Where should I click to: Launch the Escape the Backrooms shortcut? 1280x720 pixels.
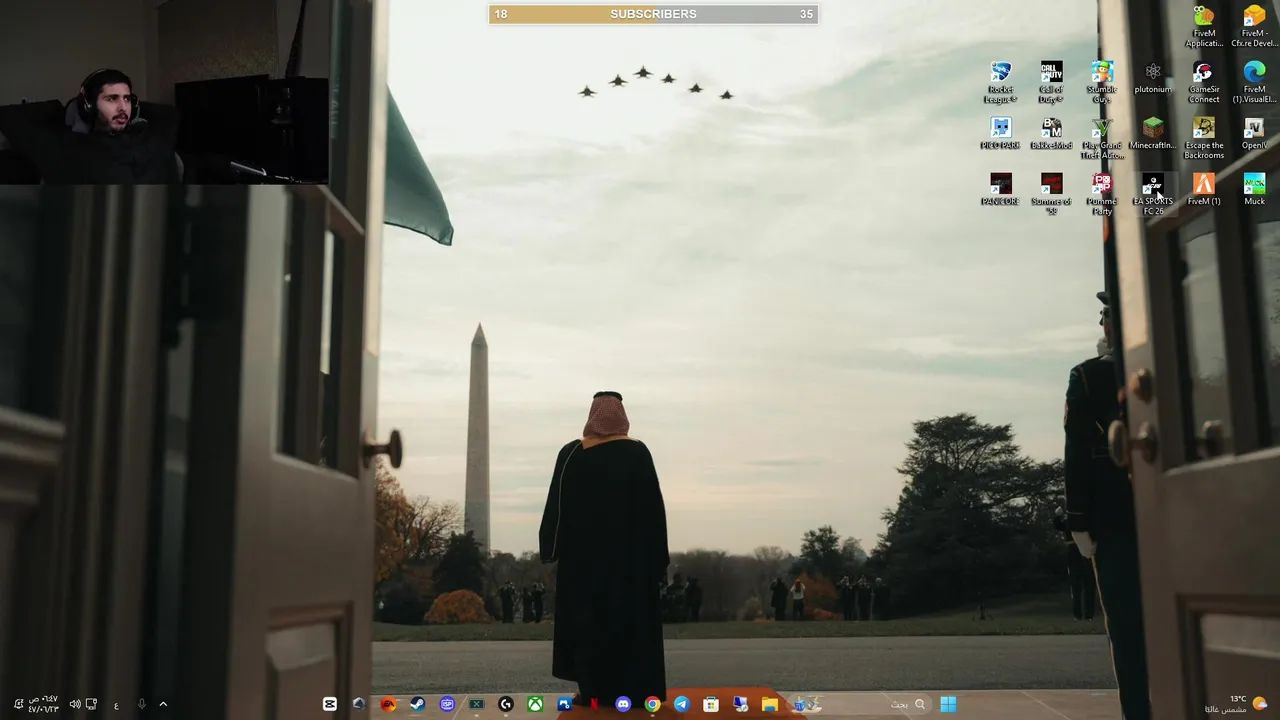(x=1204, y=138)
